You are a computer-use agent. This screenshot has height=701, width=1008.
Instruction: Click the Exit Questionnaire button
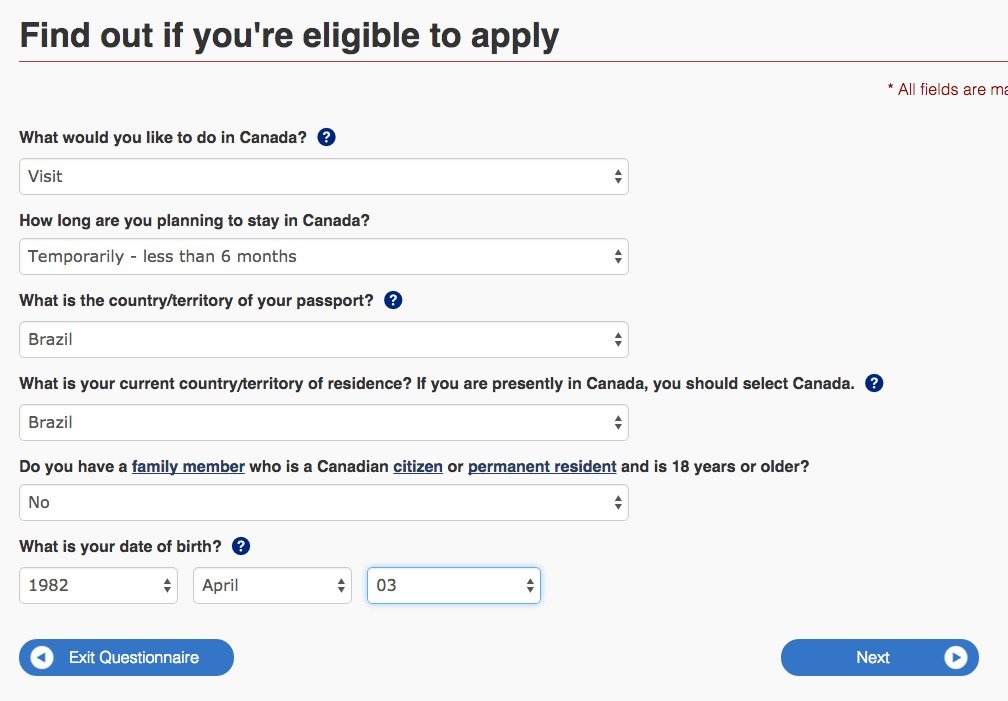[127, 657]
